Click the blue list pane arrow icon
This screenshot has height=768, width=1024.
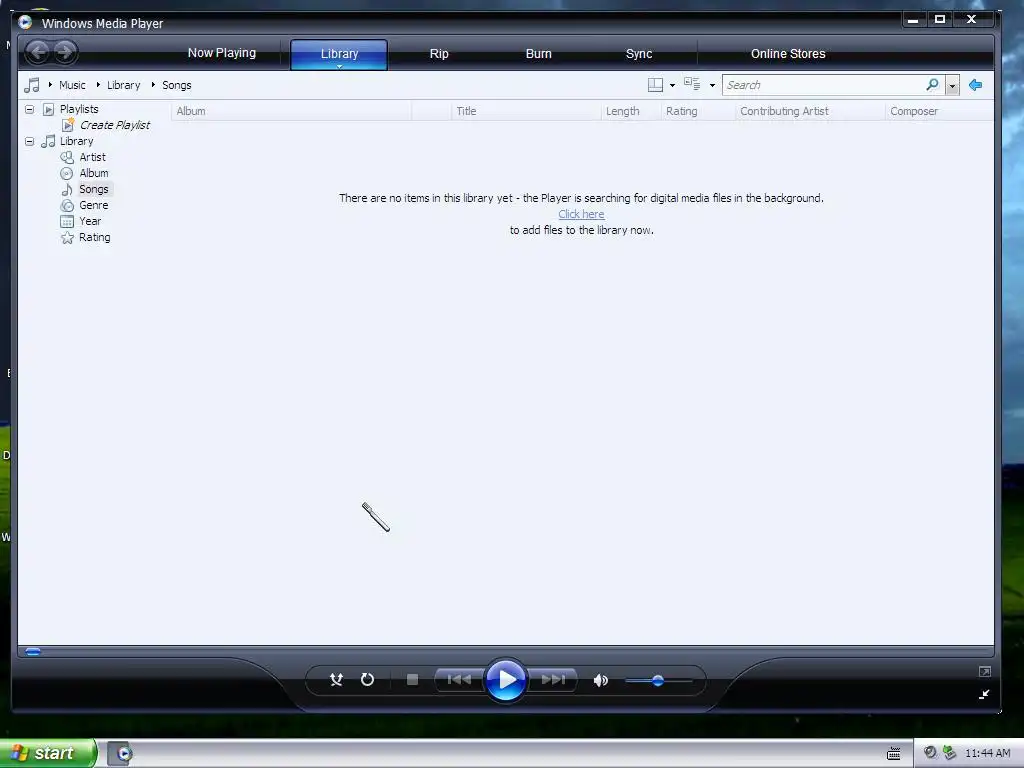(x=976, y=85)
